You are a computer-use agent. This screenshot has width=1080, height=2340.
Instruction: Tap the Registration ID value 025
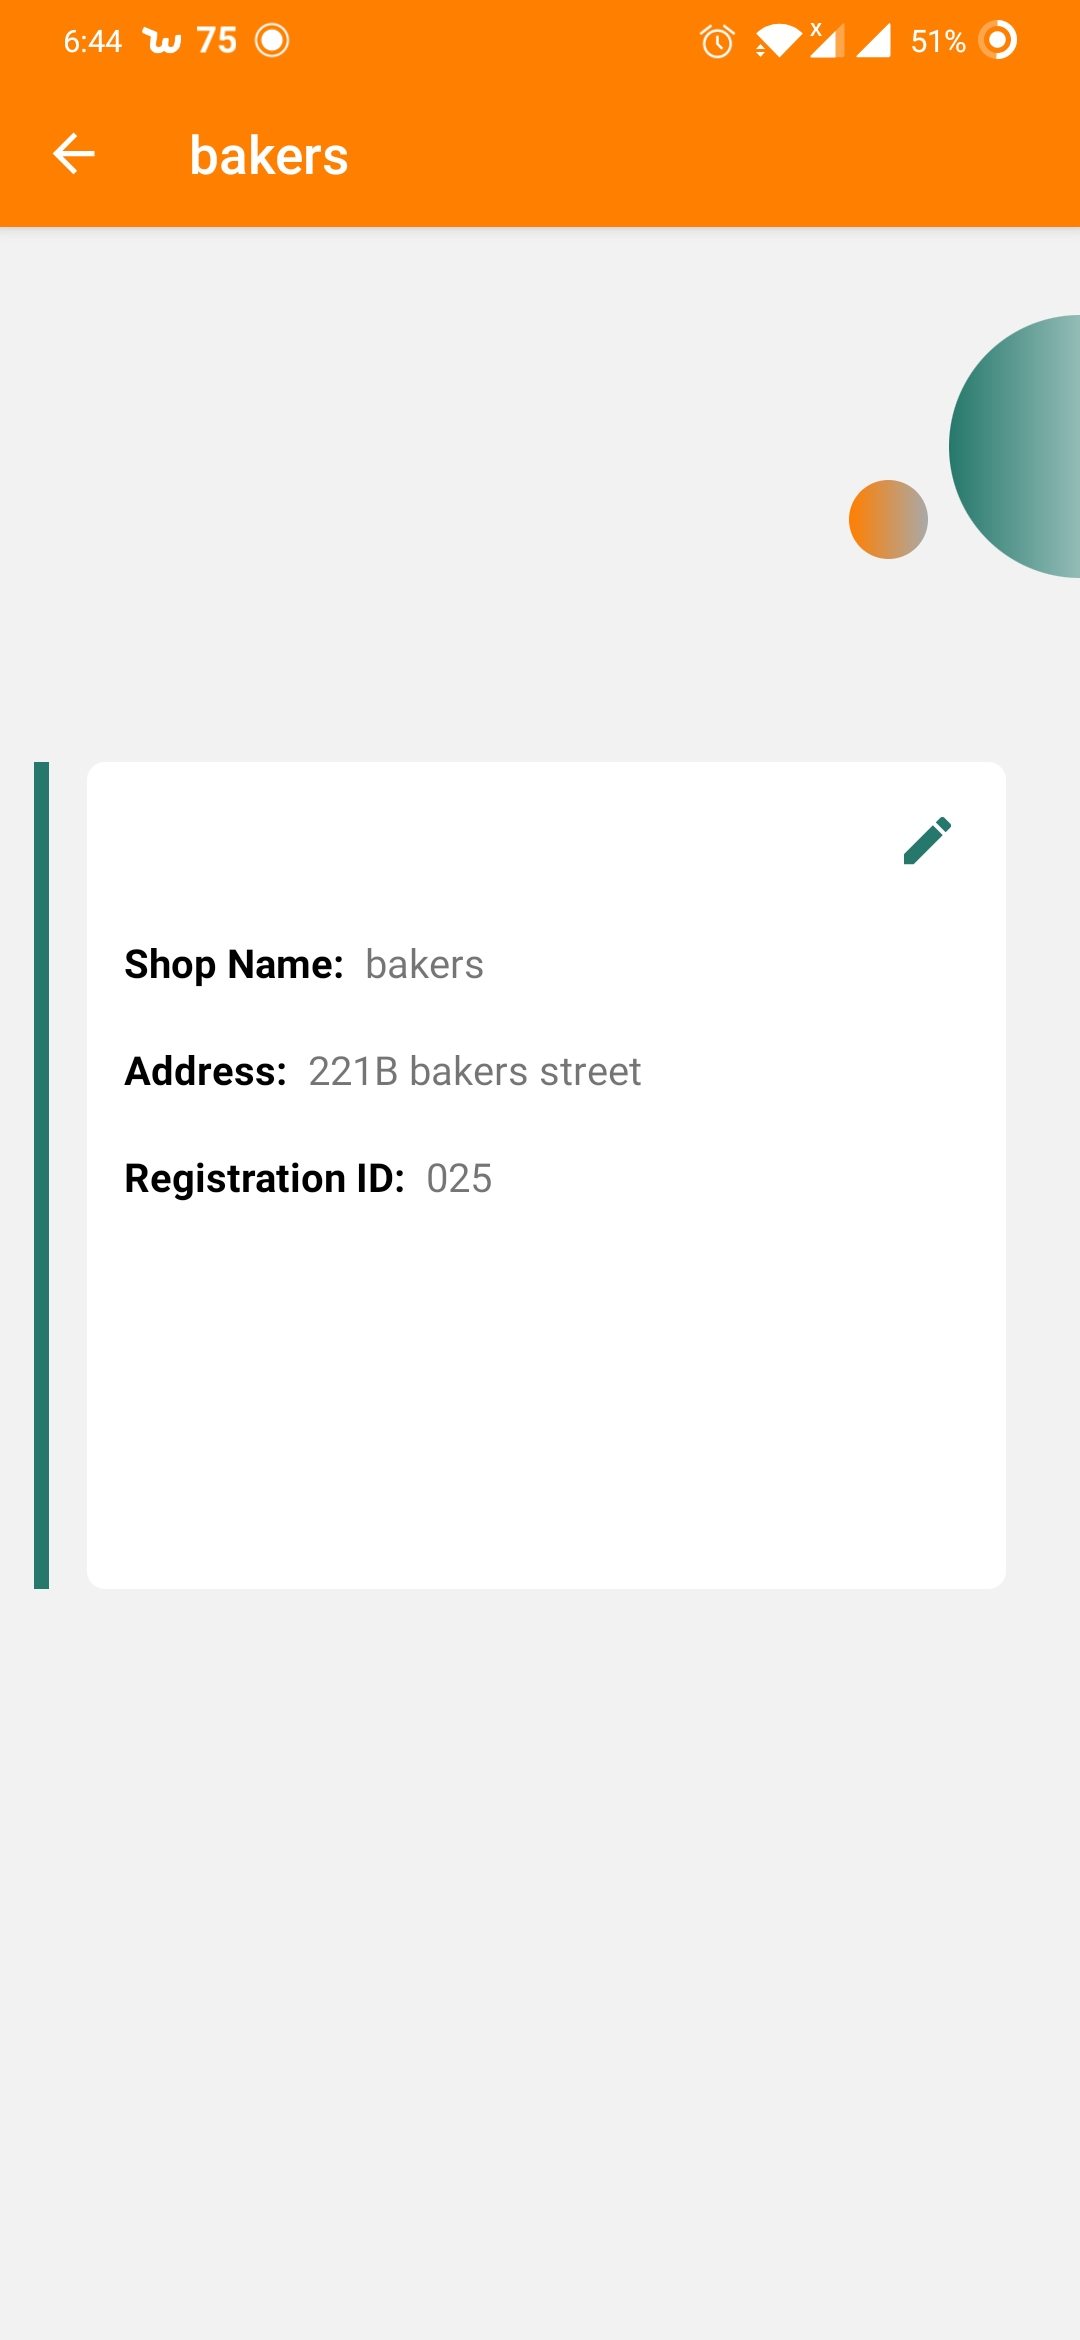pyautogui.click(x=459, y=1179)
